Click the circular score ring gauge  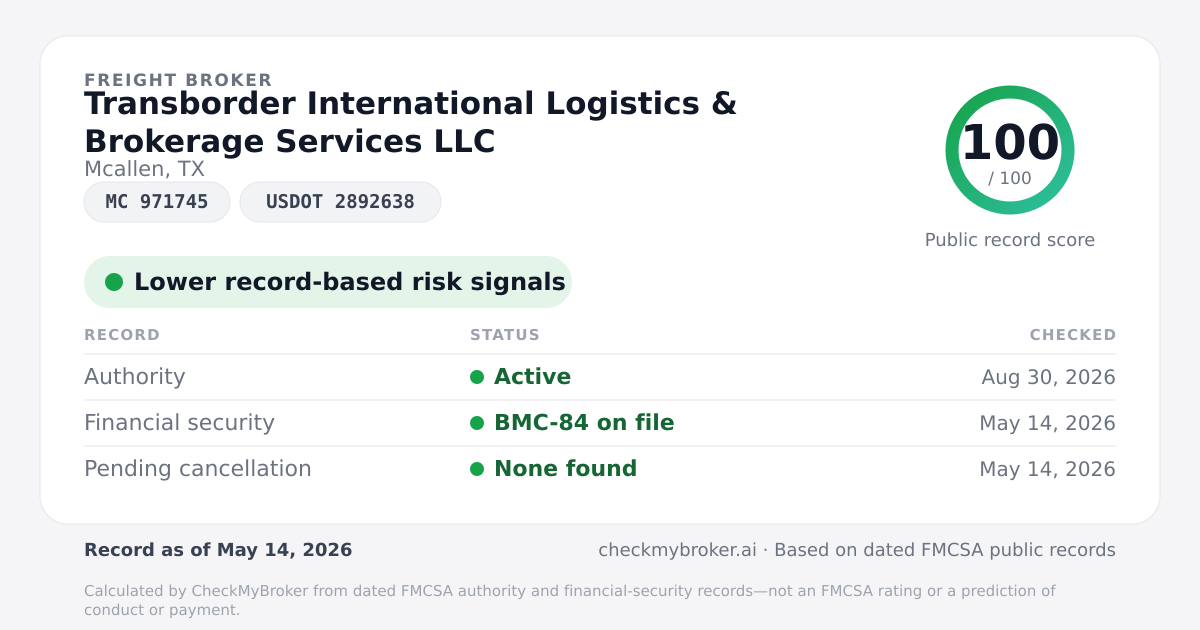tap(1010, 150)
